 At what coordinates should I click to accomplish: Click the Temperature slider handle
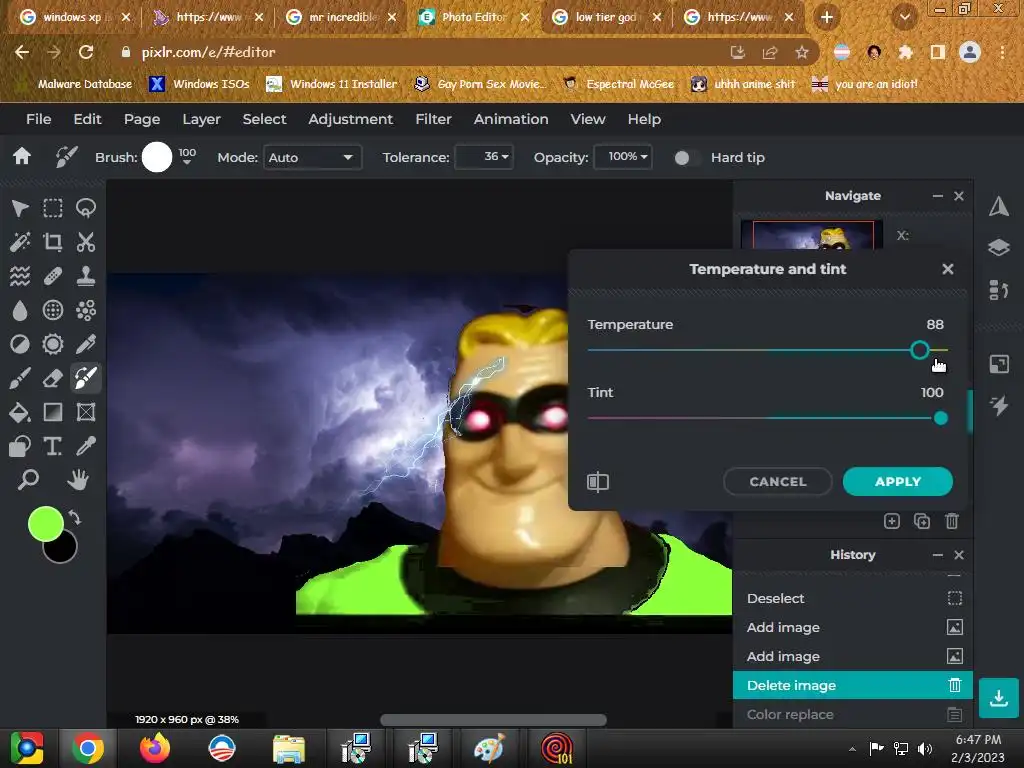920,350
